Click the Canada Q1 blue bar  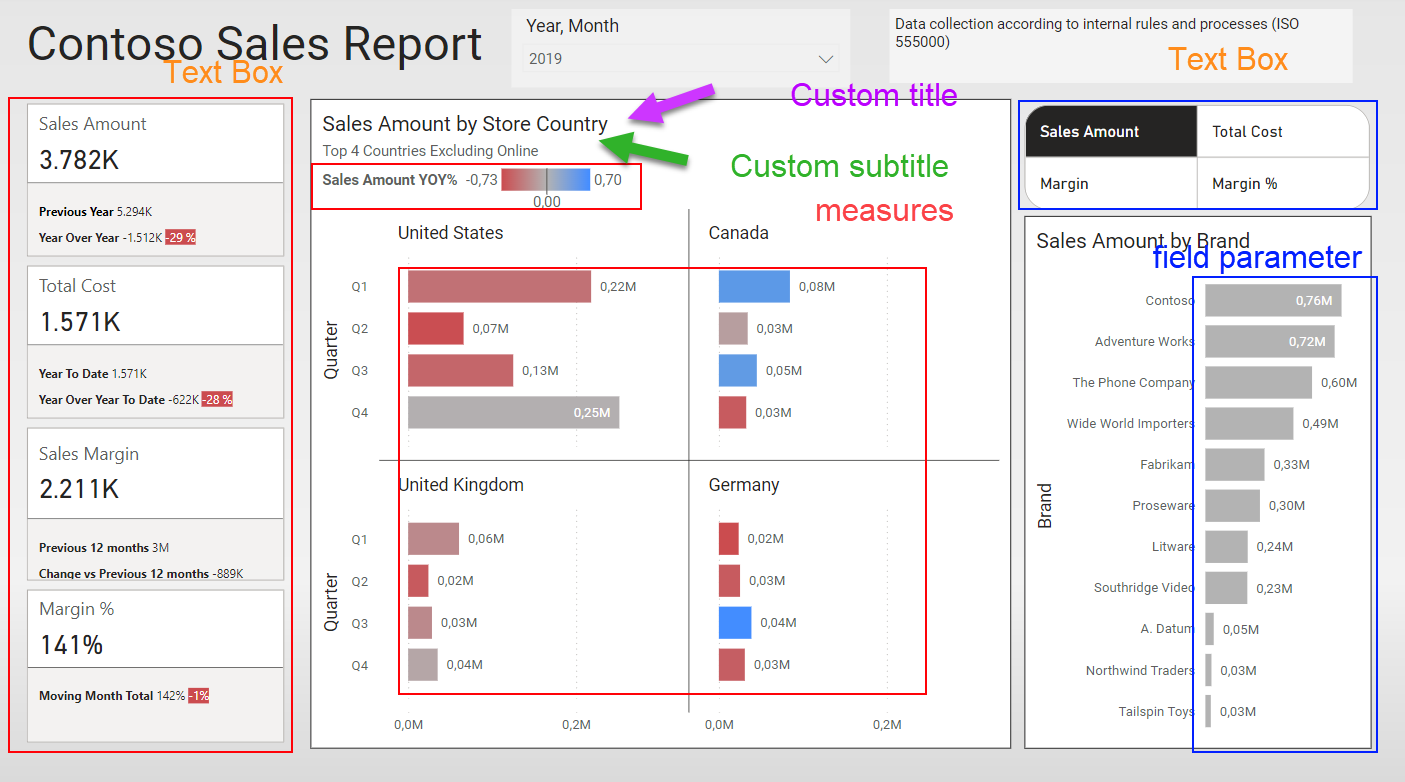754,287
